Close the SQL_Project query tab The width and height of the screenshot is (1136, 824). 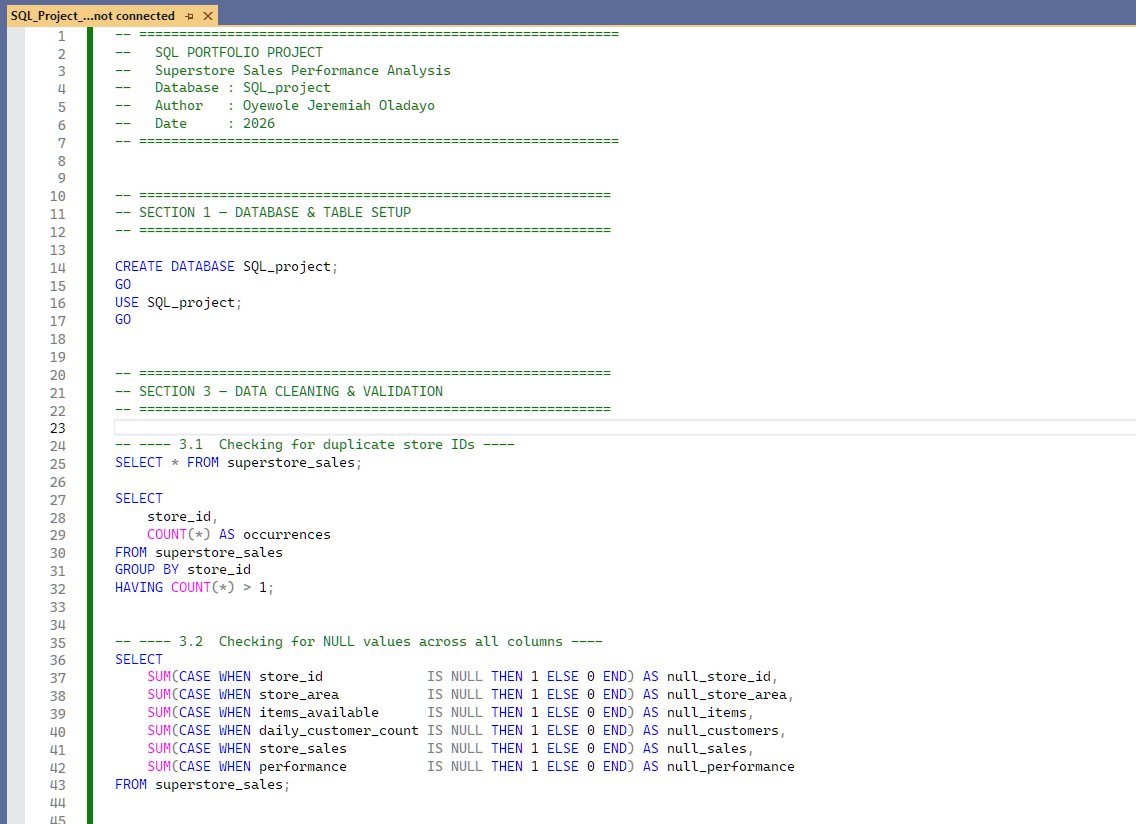click(208, 16)
